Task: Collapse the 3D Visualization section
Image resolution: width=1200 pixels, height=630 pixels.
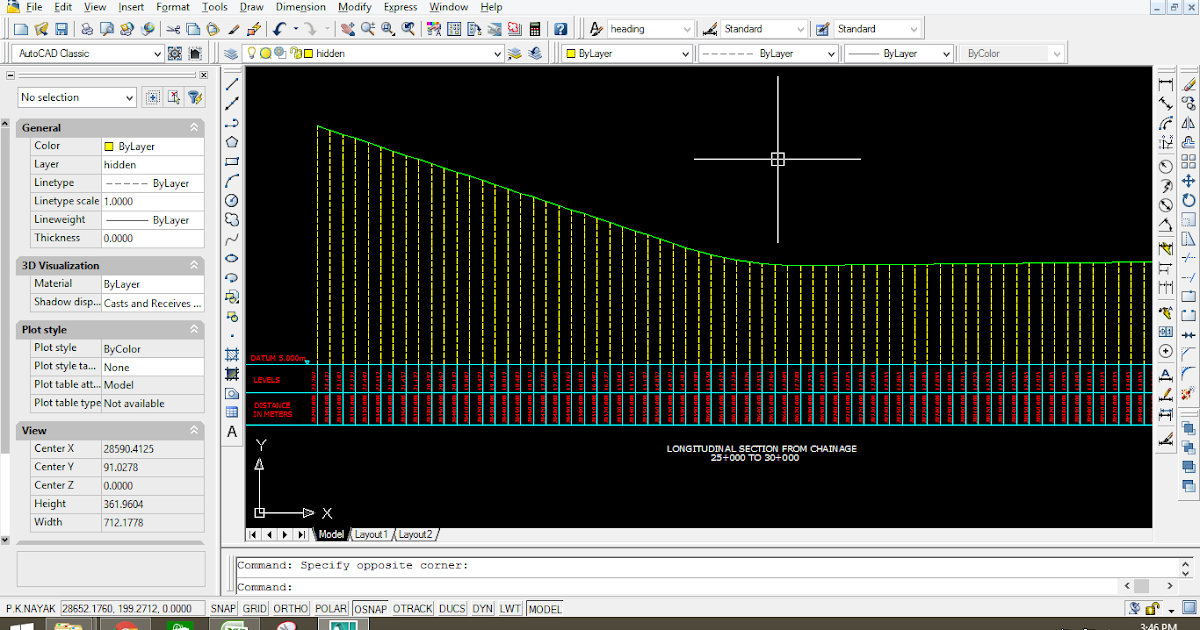Action: click(194, 265)
